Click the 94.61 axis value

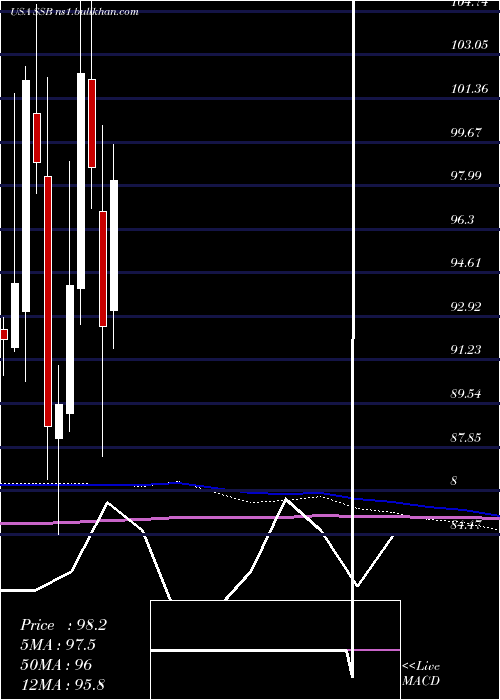click(x=467, y=262)
